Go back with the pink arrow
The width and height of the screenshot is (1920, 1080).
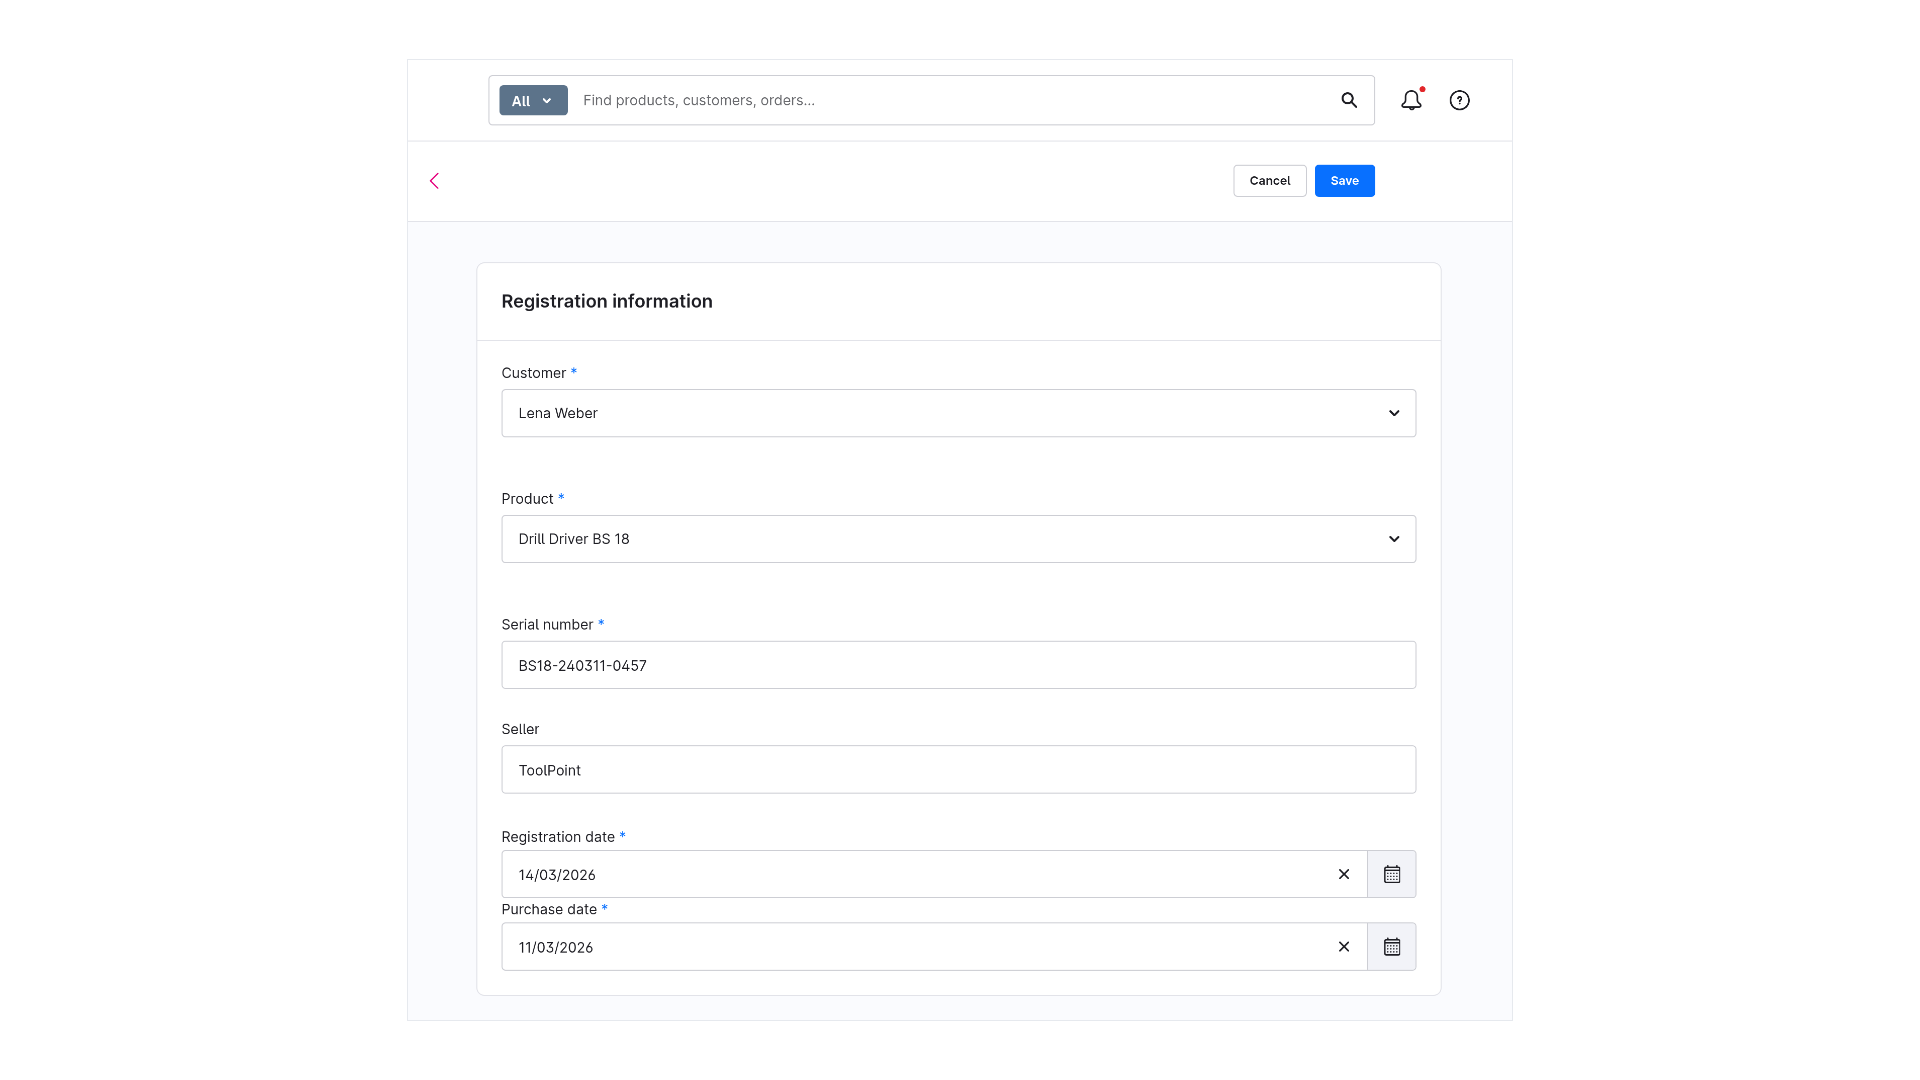click(434, 181)
